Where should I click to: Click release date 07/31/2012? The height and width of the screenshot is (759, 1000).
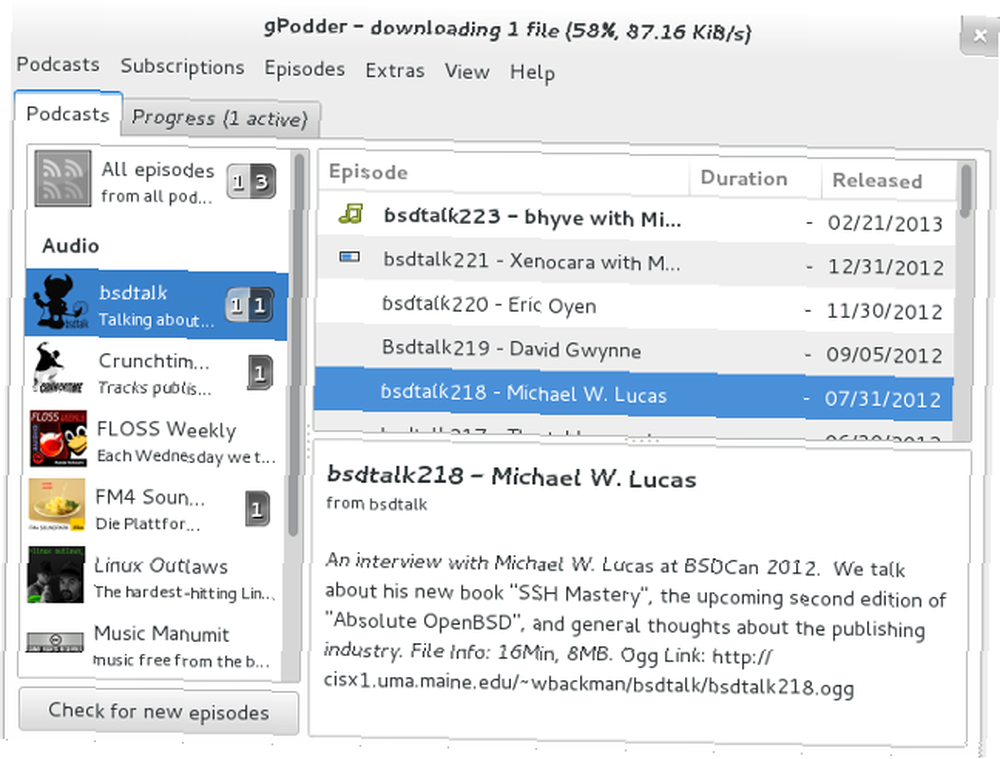pyautogui.click(x=883, y=399)
